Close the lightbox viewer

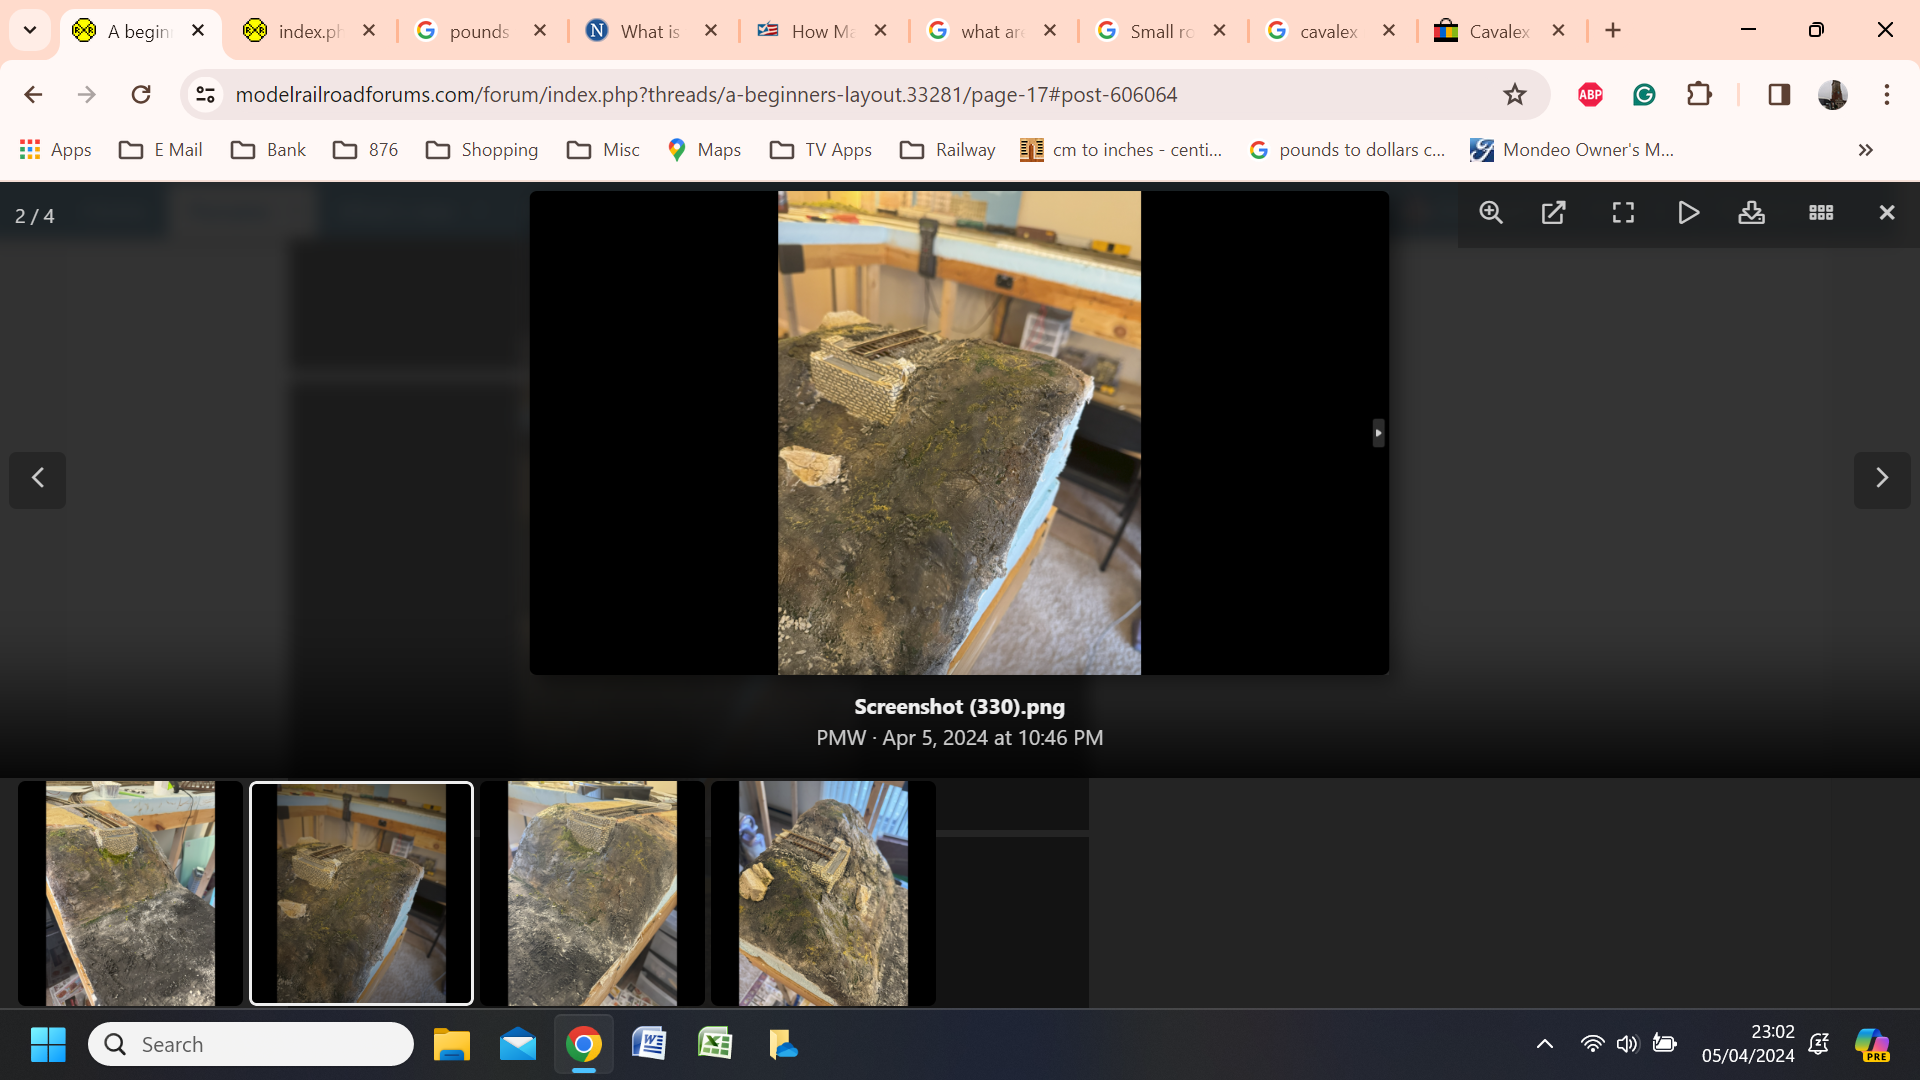click(x=1887, y=212)
